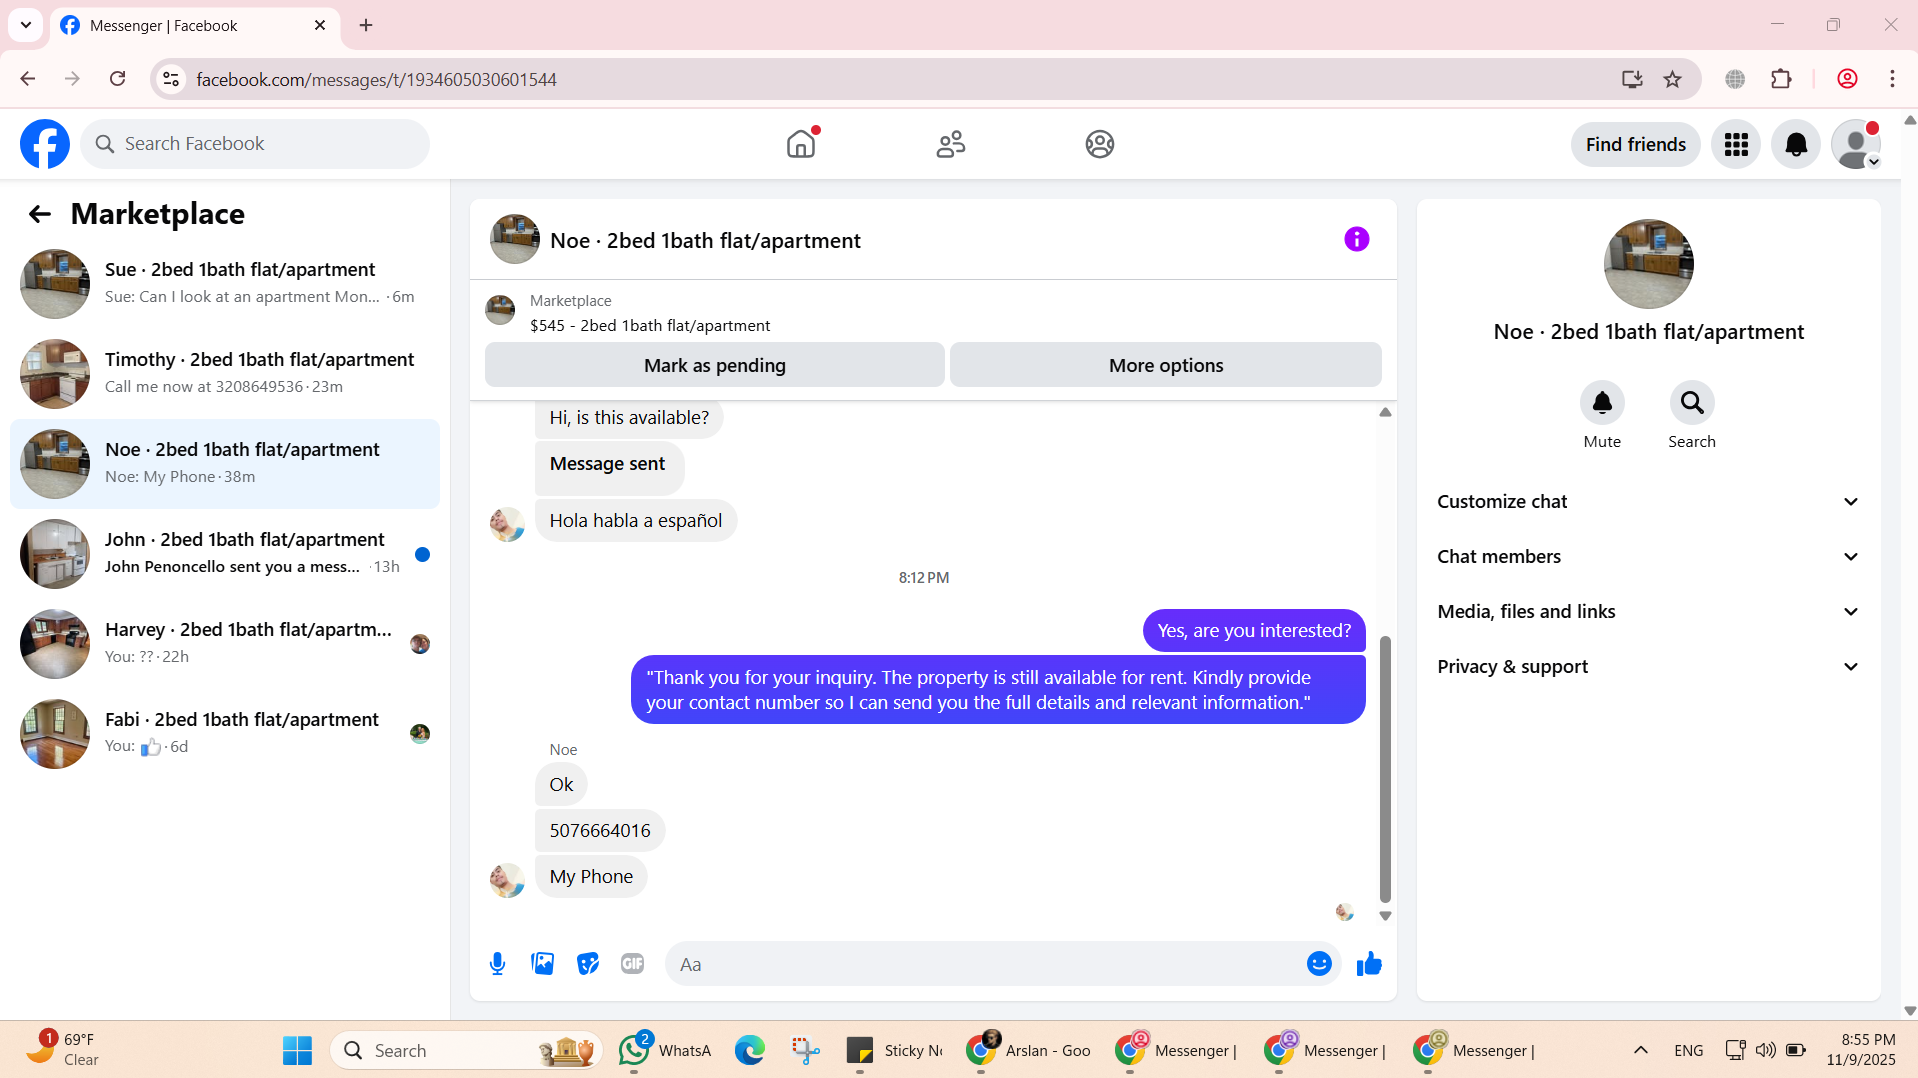Open the weather widget showing 69°F
Screen dimensions: 1918x1078
(62, 1049)
